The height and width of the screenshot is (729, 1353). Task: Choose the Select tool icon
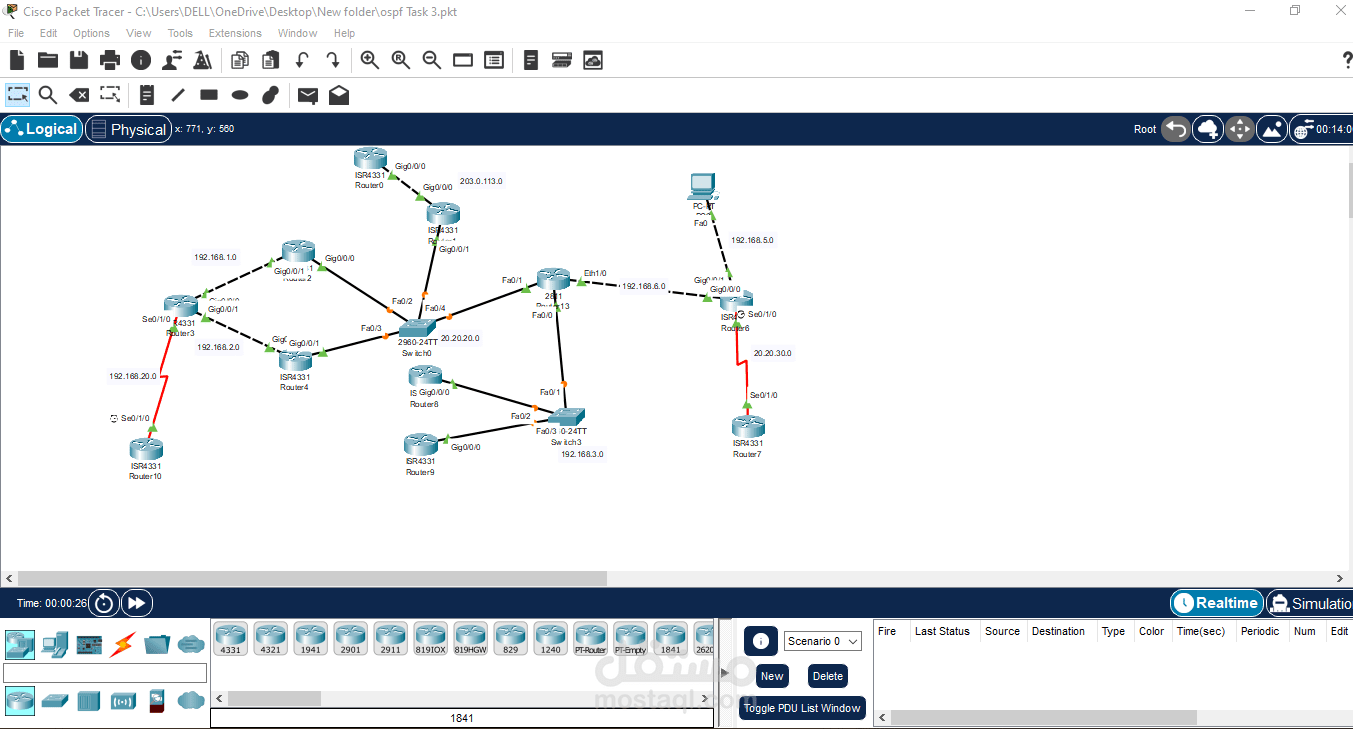pos(18,95)
